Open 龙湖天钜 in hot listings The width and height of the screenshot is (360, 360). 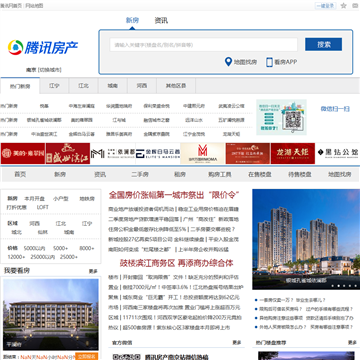(231, 134)
